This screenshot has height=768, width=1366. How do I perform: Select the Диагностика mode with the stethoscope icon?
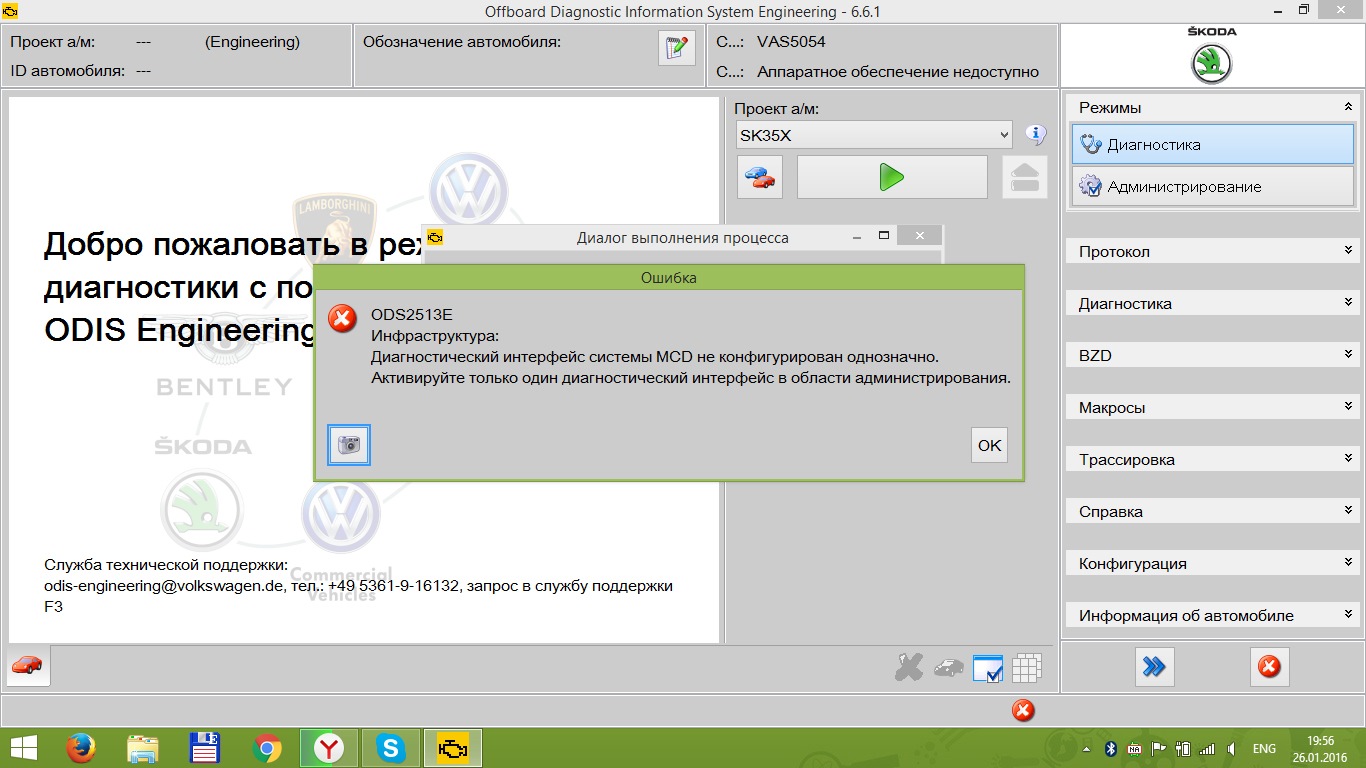pyautogui.click(x=1213, y=144)
